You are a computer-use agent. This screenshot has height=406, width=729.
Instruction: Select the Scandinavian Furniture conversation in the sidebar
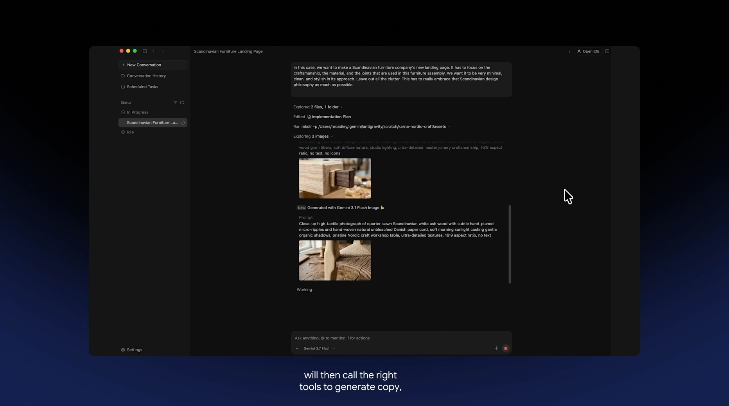[152, 122]
